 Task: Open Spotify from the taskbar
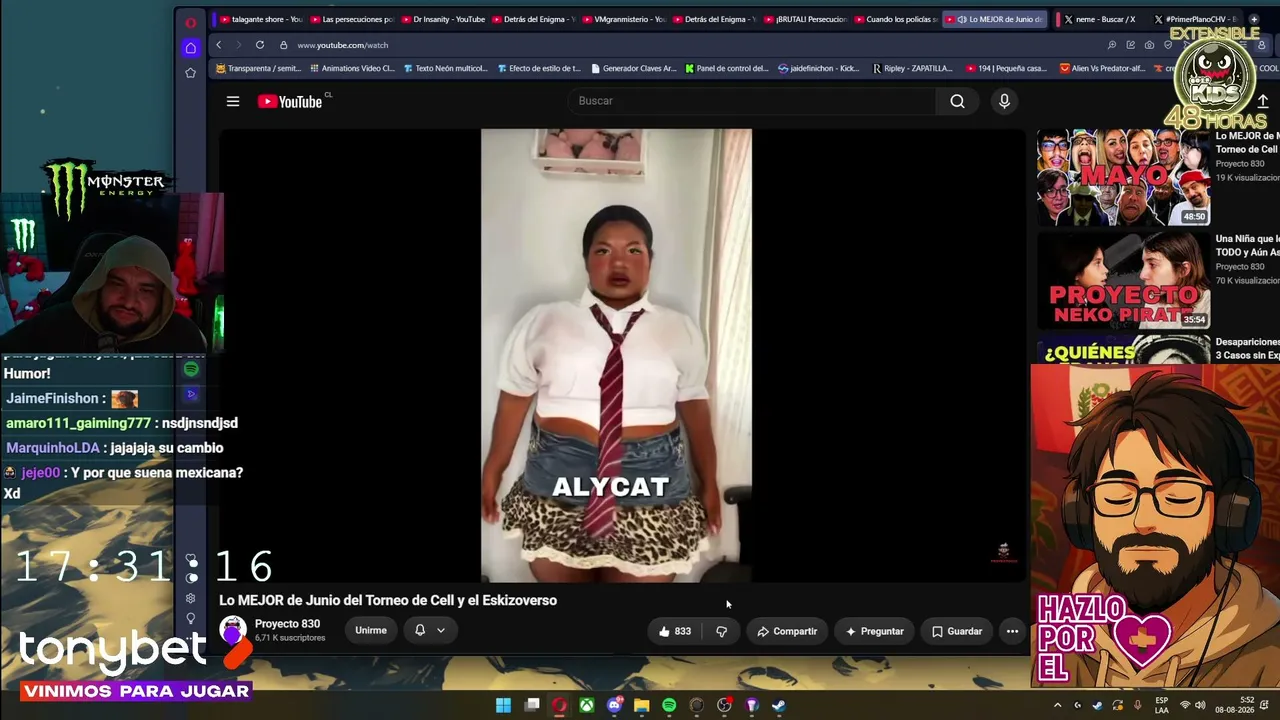click(669, 705)
